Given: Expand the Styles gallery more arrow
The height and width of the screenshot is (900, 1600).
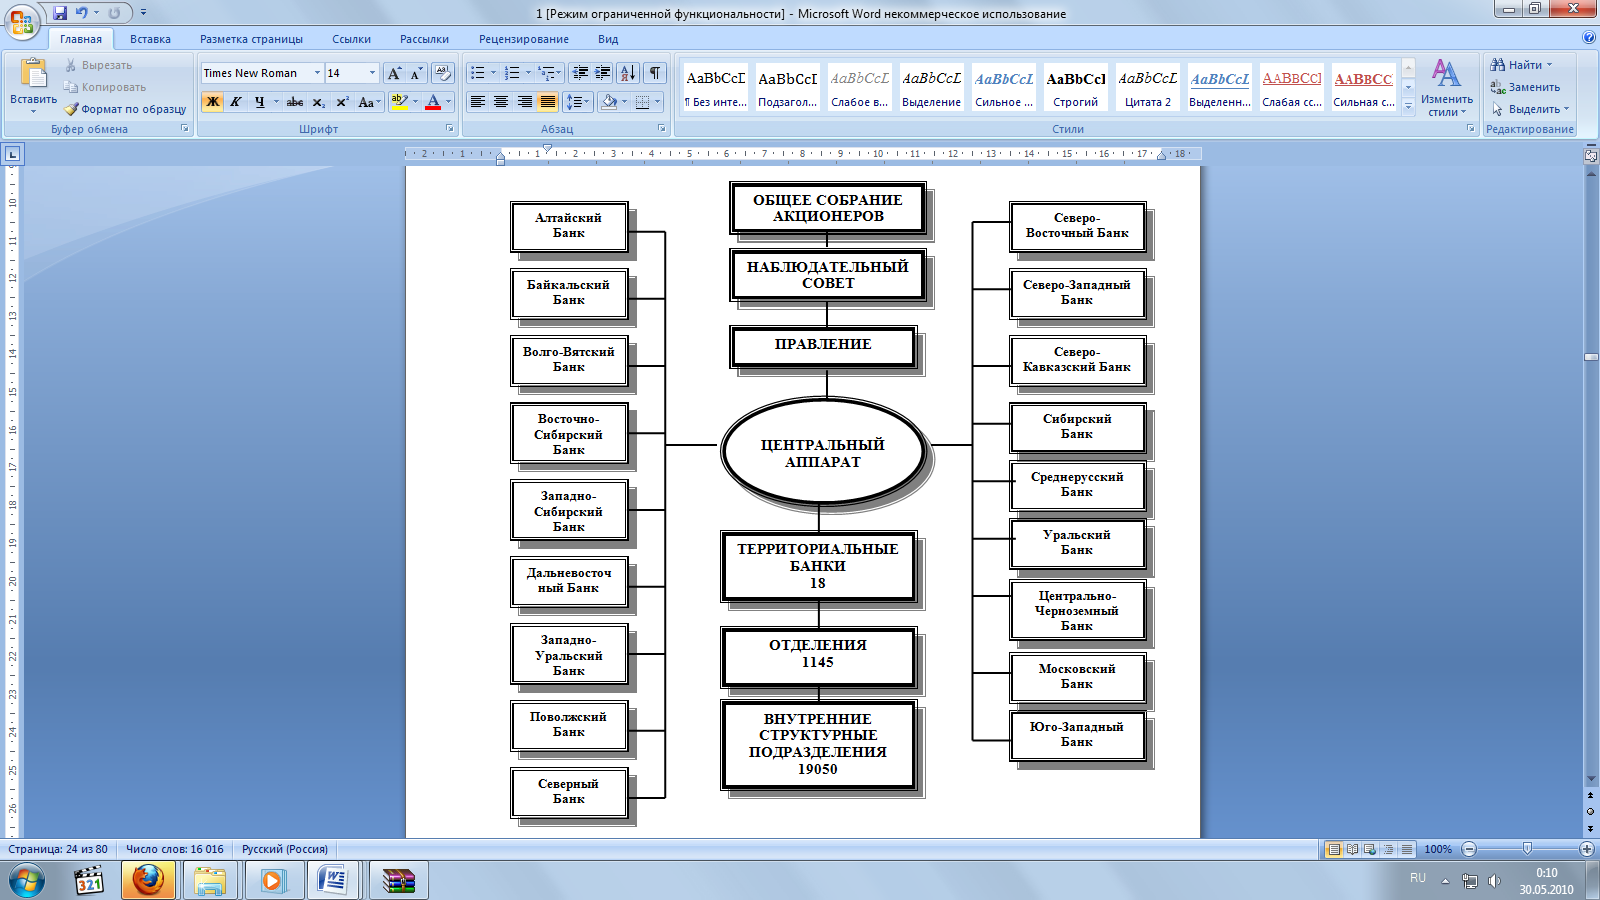Looking at the screenshot, I should (x=1408, y=108).
